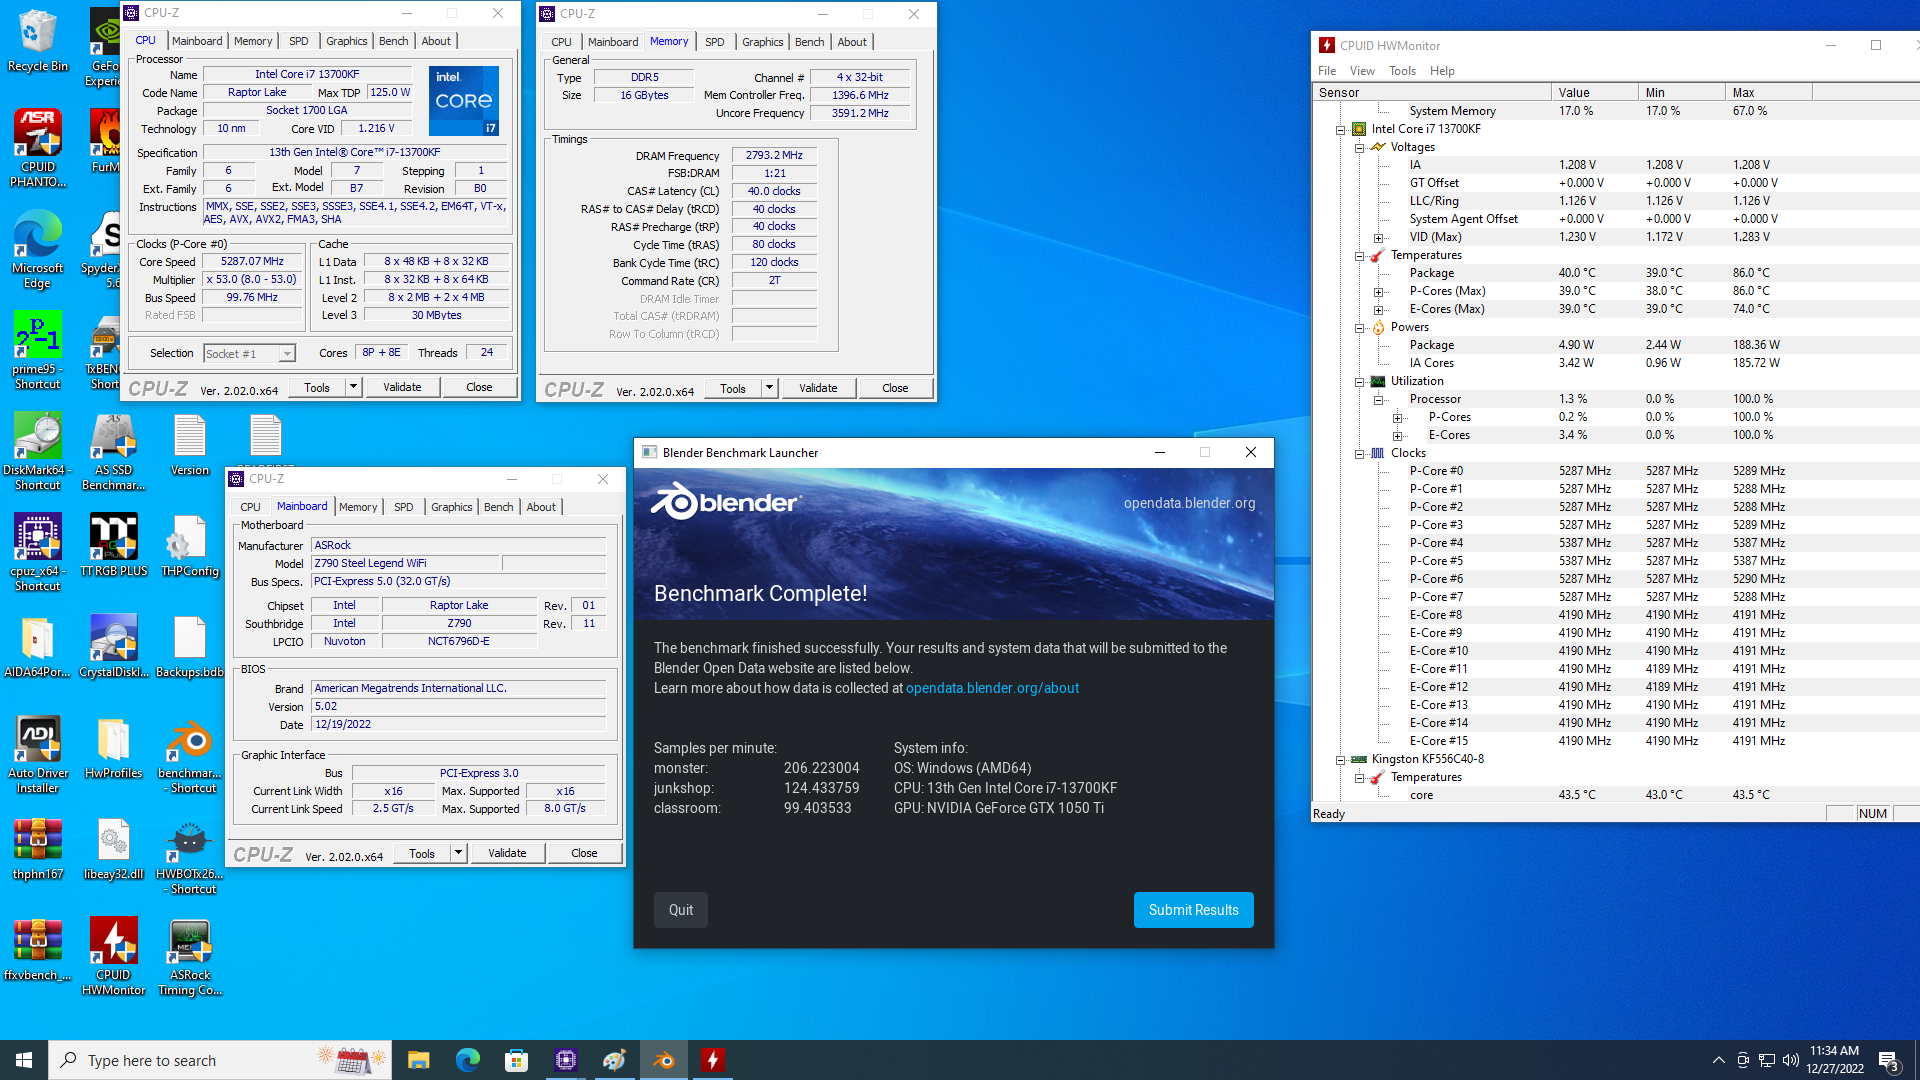Click HWMonitor icon in the taskbar
Image resolution: width=1920 pixels, height=1080 pixels.
[713, 1060]
